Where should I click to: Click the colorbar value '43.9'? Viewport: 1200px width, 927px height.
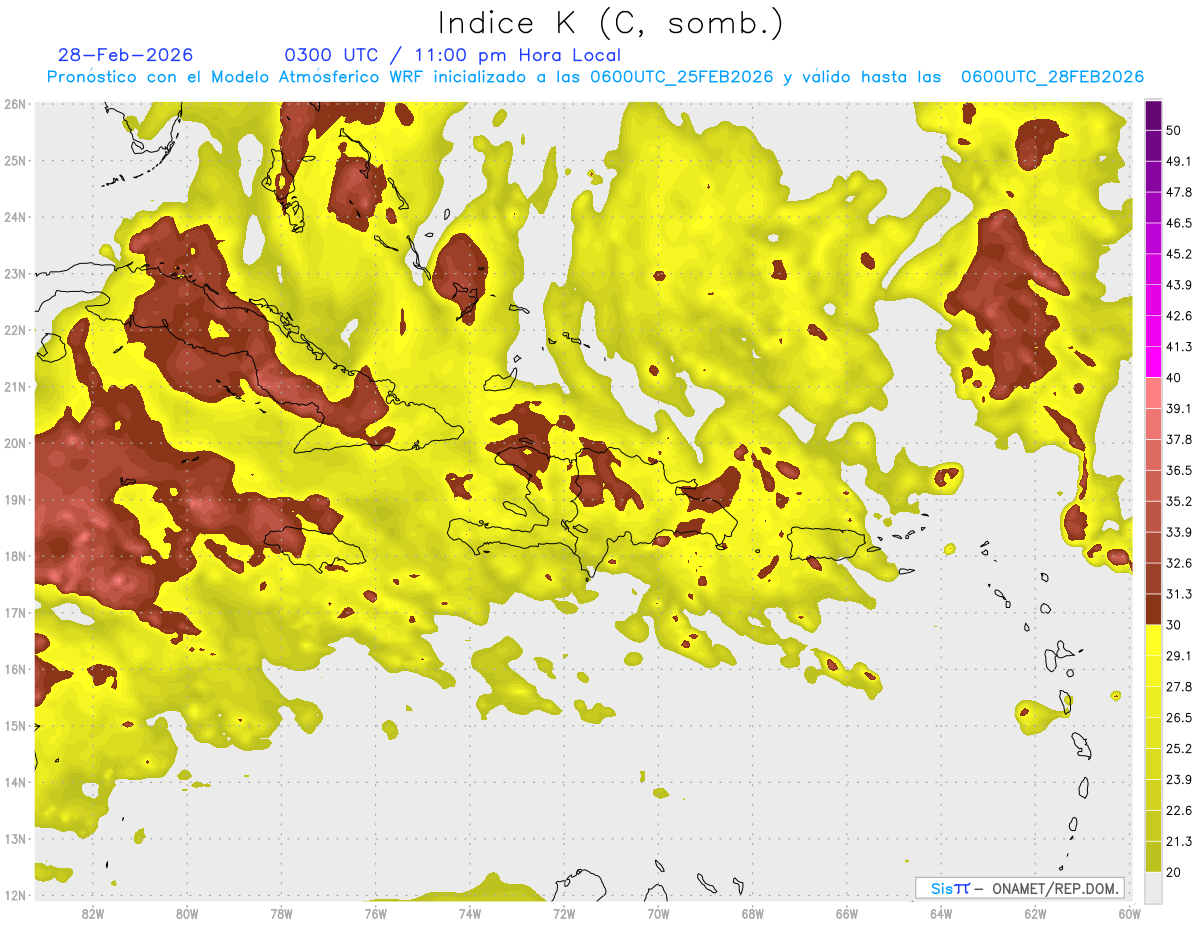point(1179,285)
